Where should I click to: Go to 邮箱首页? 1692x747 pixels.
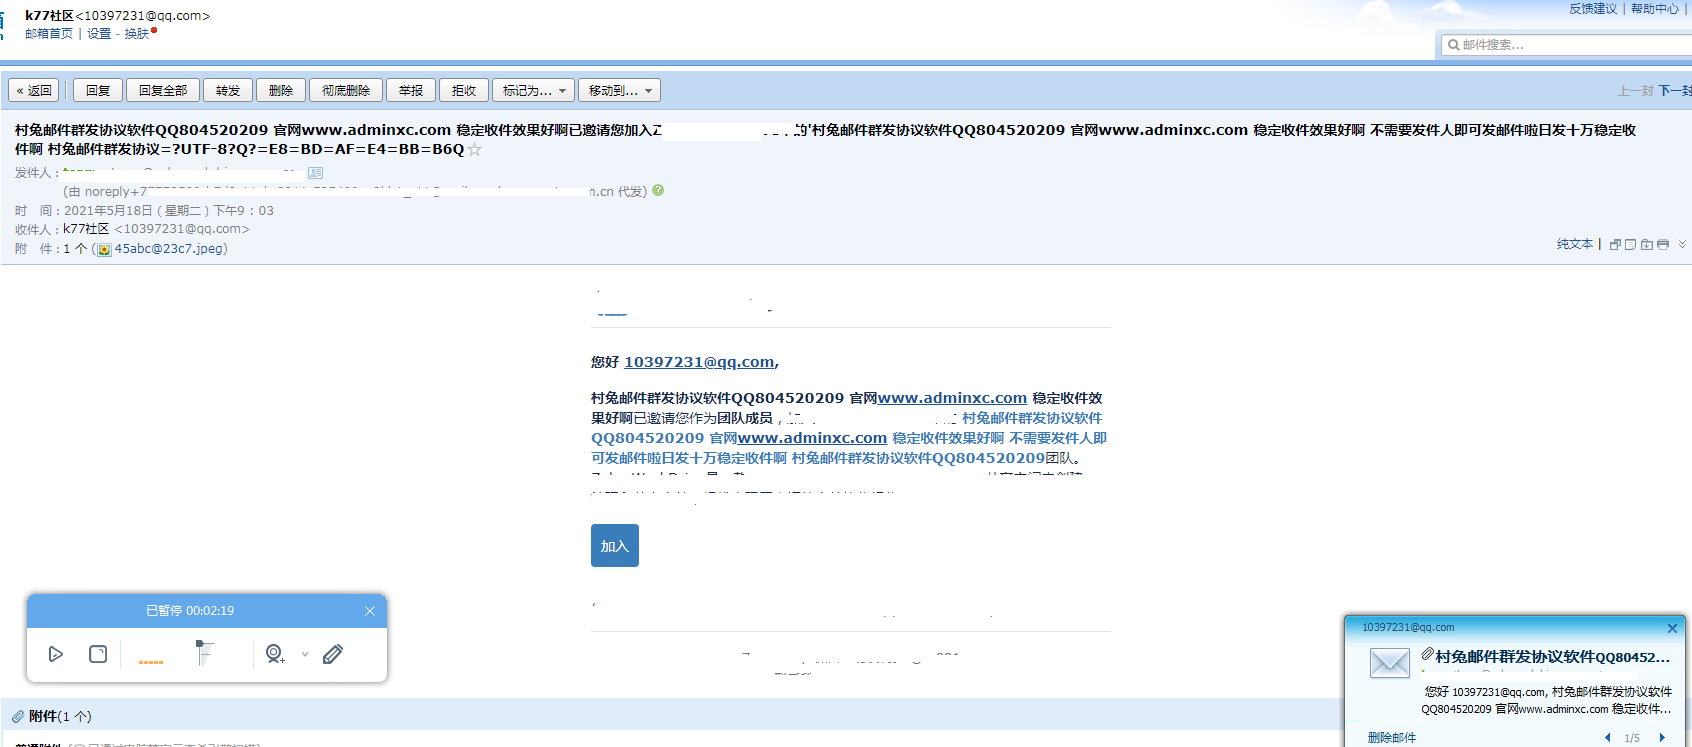[x=49, y=34]
